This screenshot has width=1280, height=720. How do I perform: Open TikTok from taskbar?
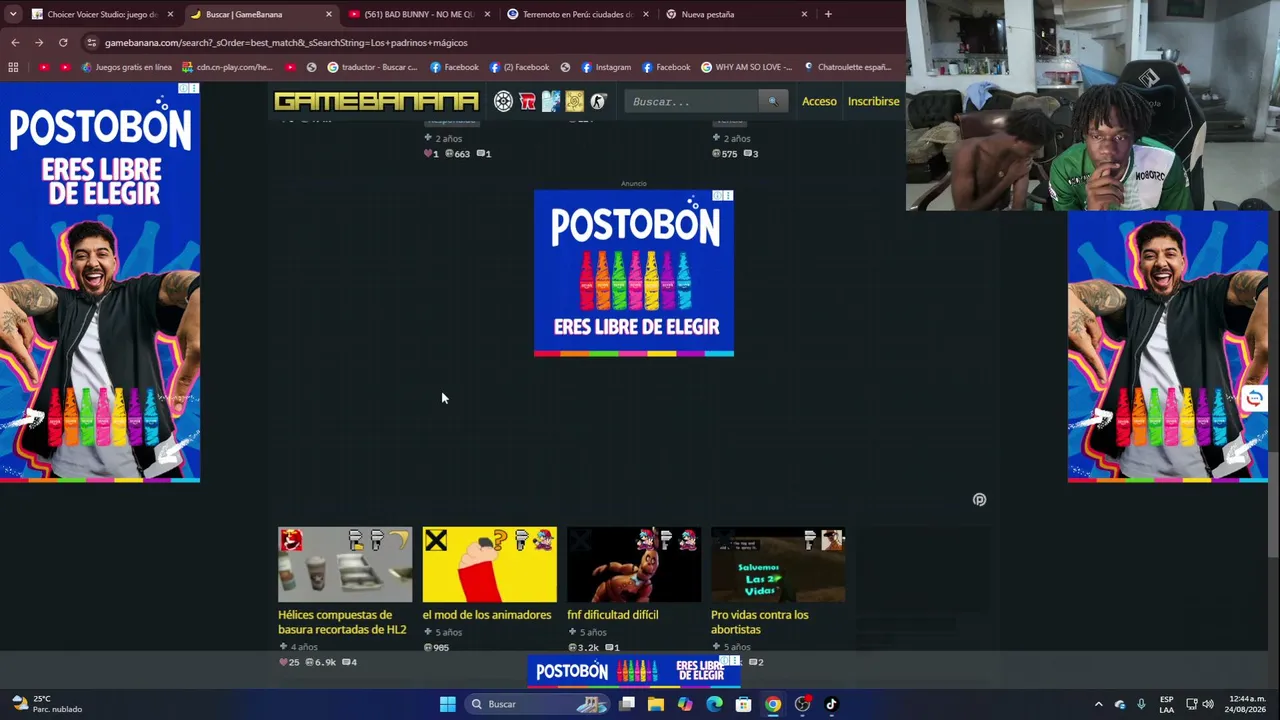pos(831,704)
